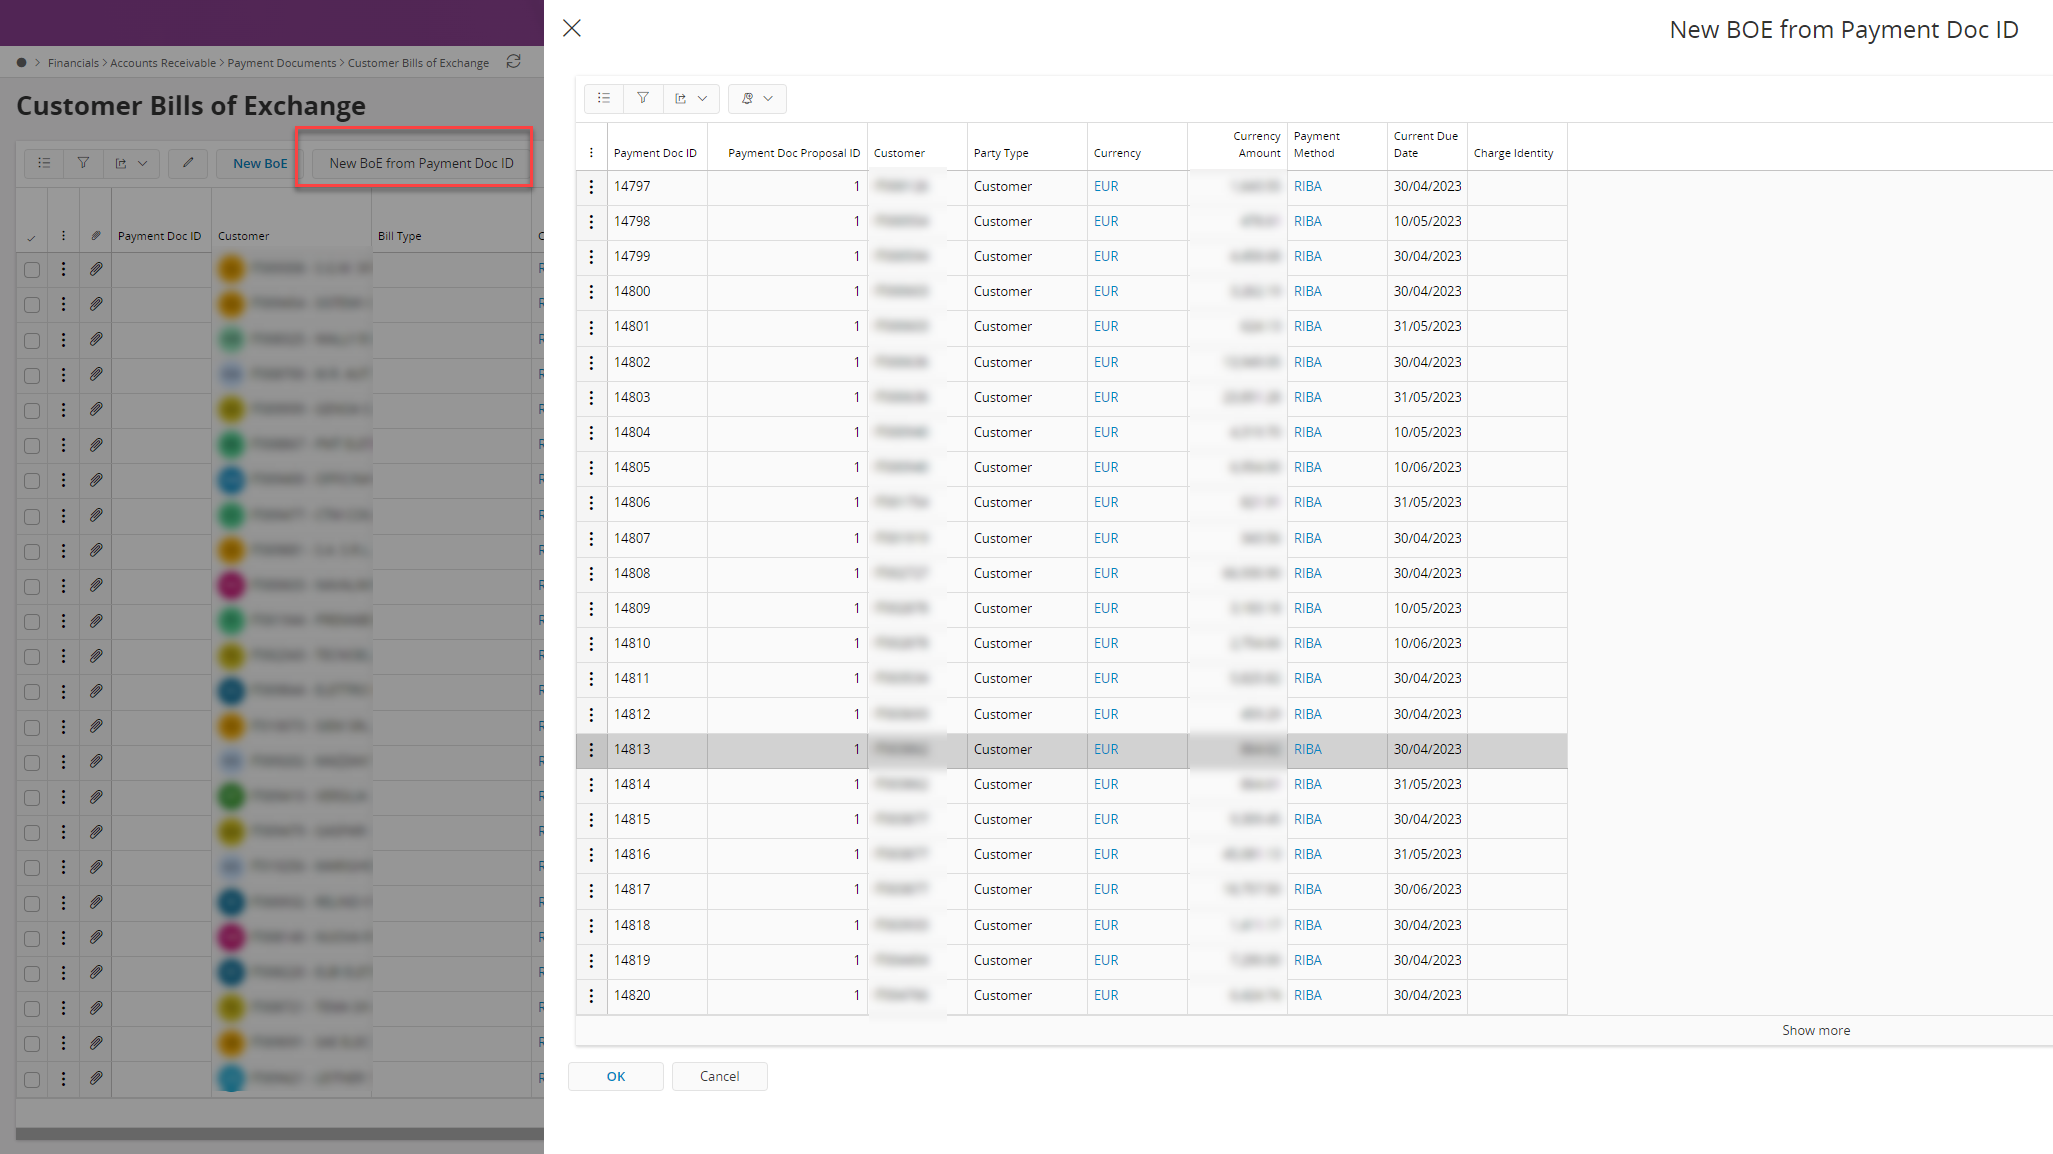
Task: Open the Accounts Receivable breadcrumb
Action: (163, 63)
